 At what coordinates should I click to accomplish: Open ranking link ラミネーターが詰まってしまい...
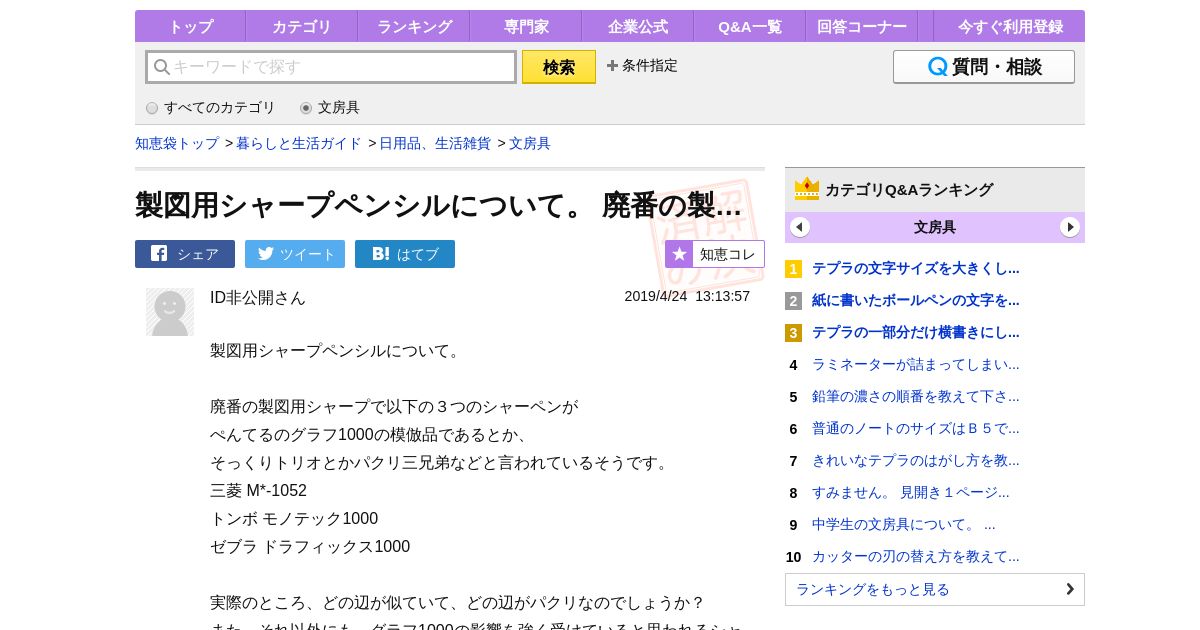[x=916, y=364]
